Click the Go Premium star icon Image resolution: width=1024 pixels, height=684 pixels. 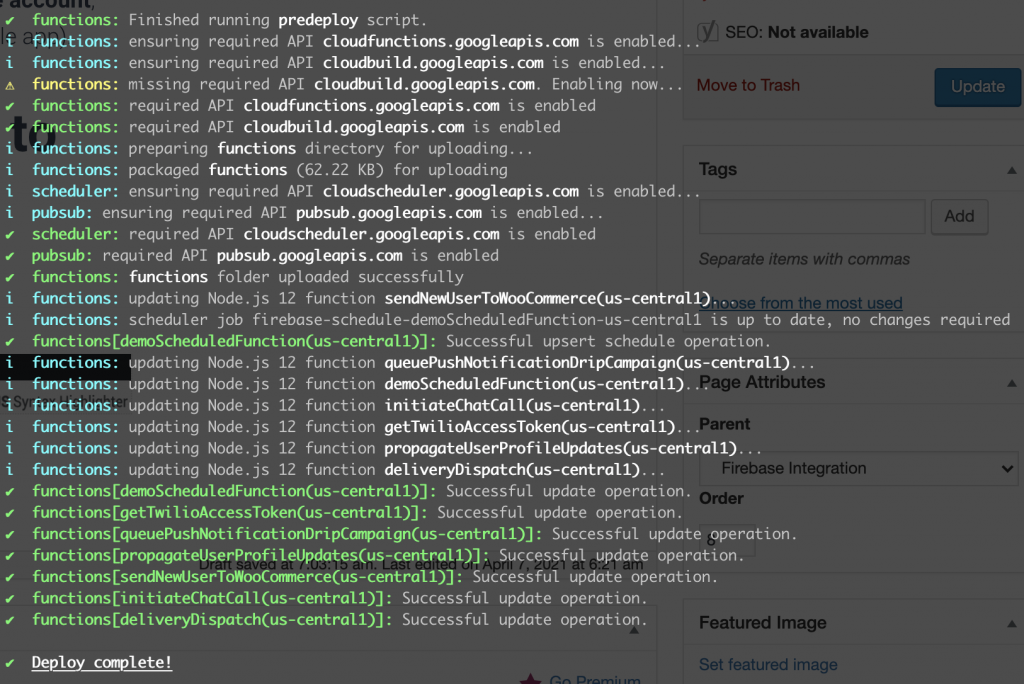pyautogui.click(x=530, y=680)
